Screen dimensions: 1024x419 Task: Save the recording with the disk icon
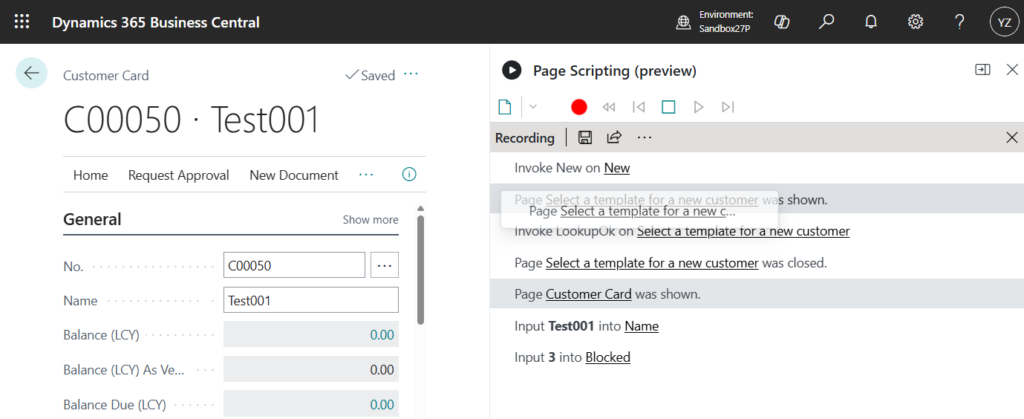coord(586,138)
